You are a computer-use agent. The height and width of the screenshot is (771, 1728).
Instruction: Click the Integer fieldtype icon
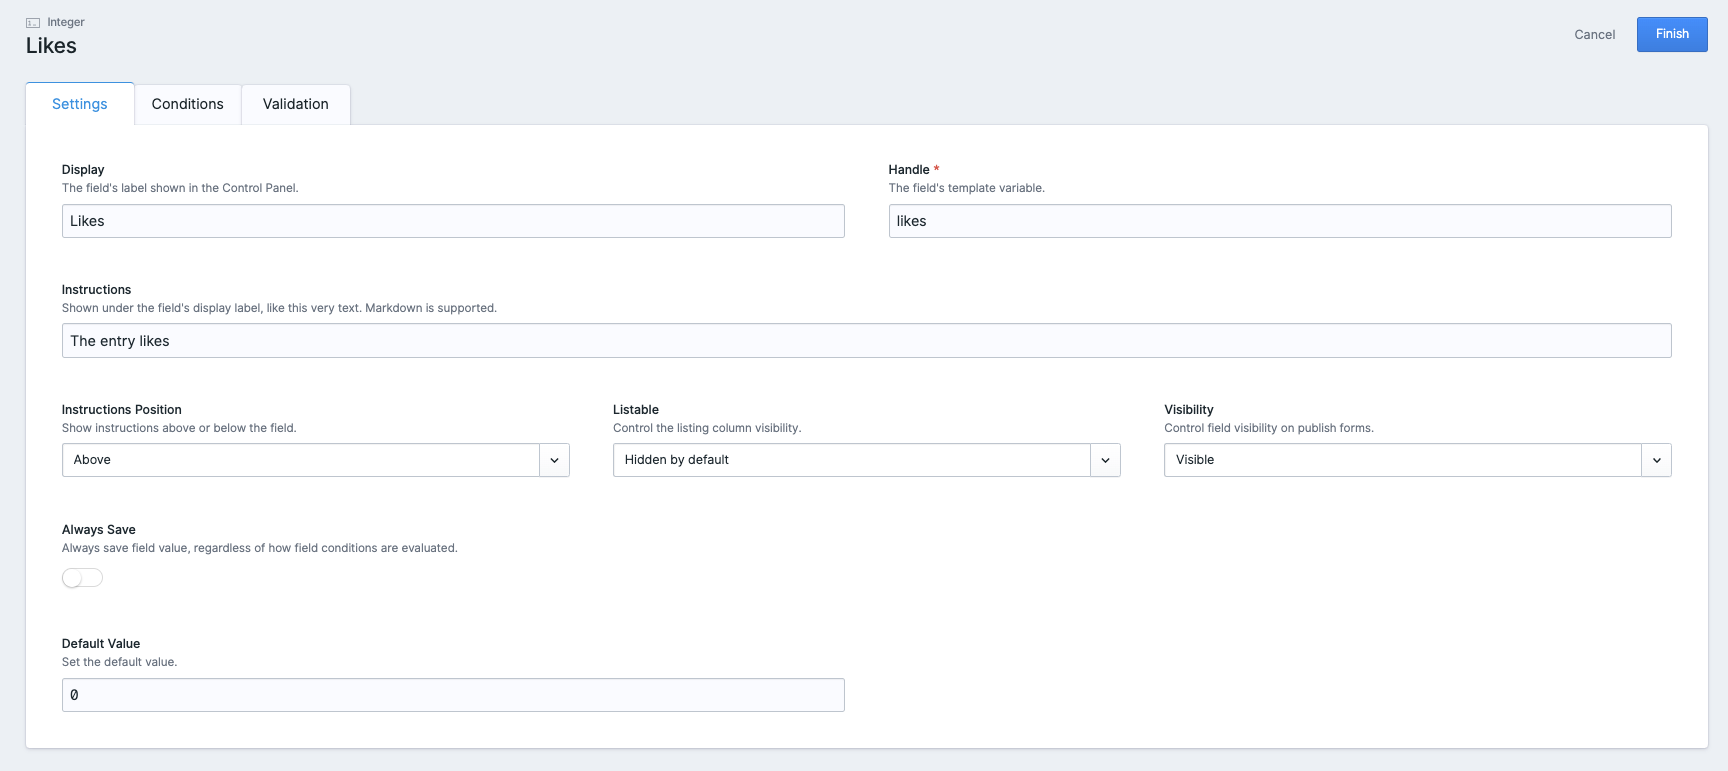coord(33,22)
